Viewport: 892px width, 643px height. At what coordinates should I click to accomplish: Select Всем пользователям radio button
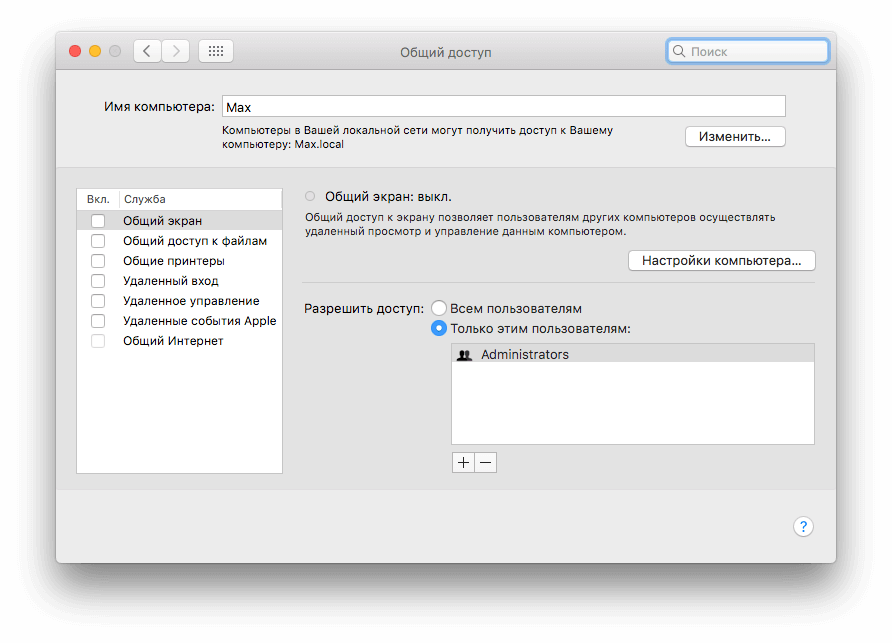(x=438, y=309)
